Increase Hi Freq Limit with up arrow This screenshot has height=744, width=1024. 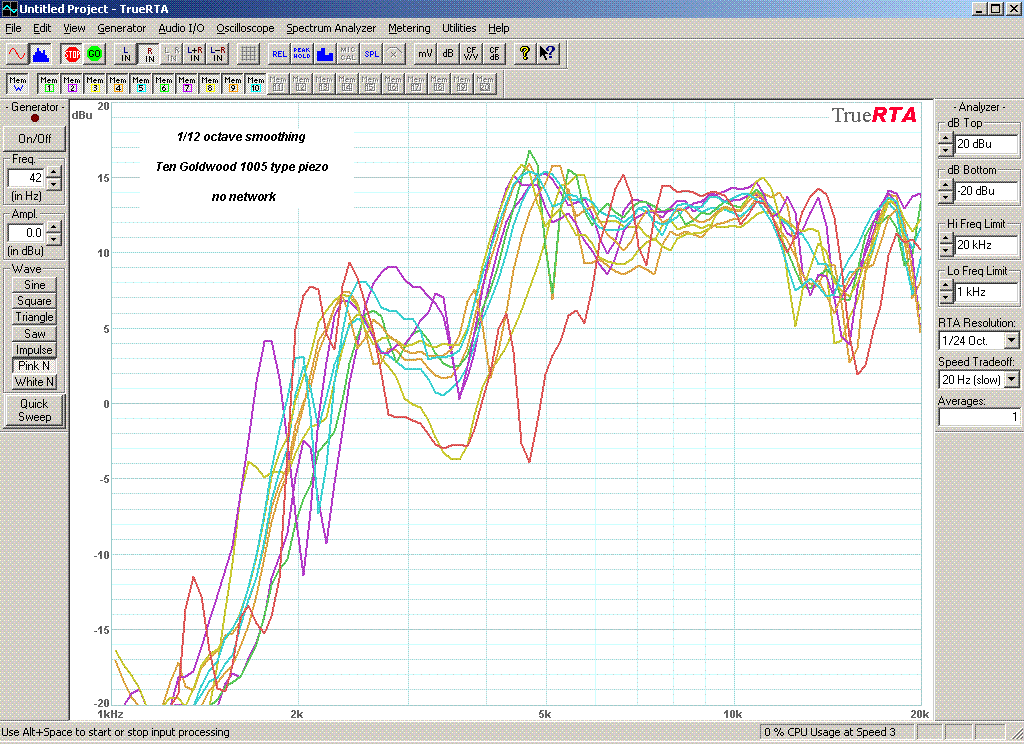(946, 240)
